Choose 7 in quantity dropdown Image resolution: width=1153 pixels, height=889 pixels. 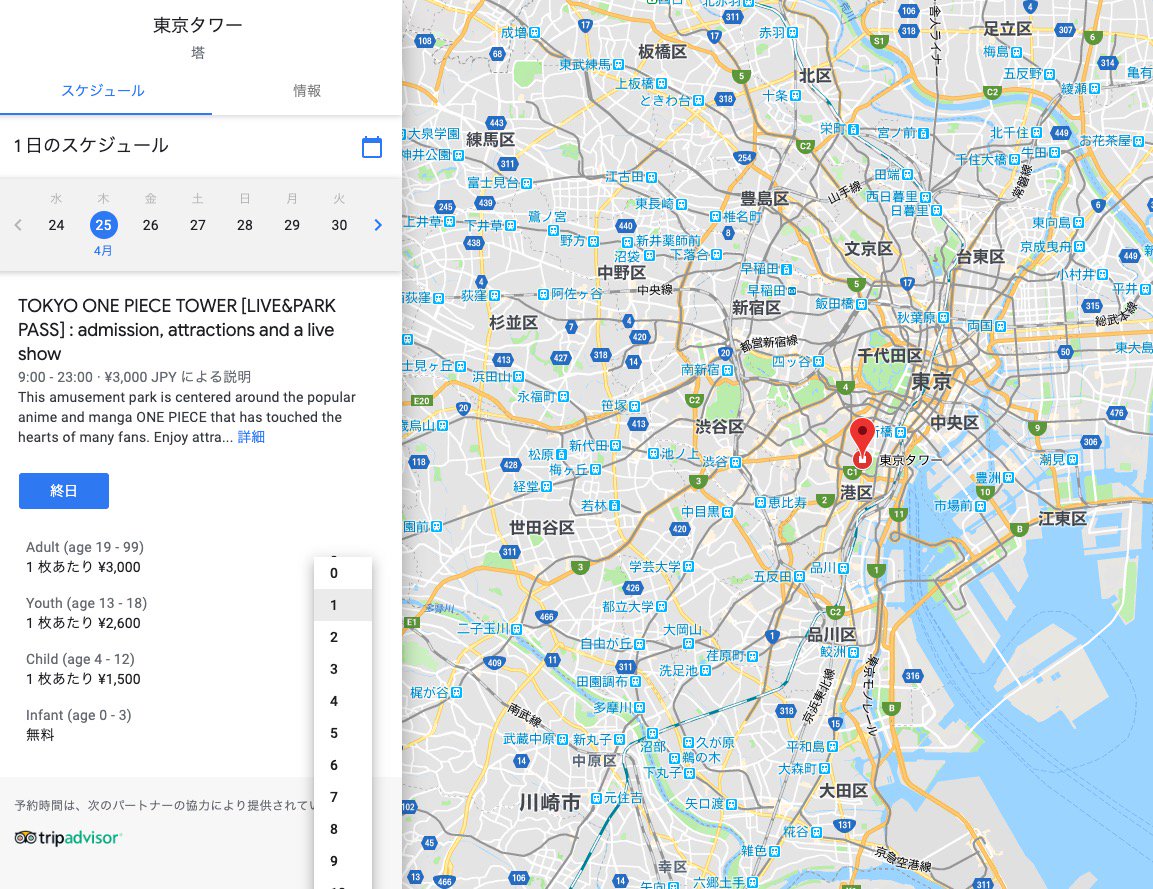[343, 797]
